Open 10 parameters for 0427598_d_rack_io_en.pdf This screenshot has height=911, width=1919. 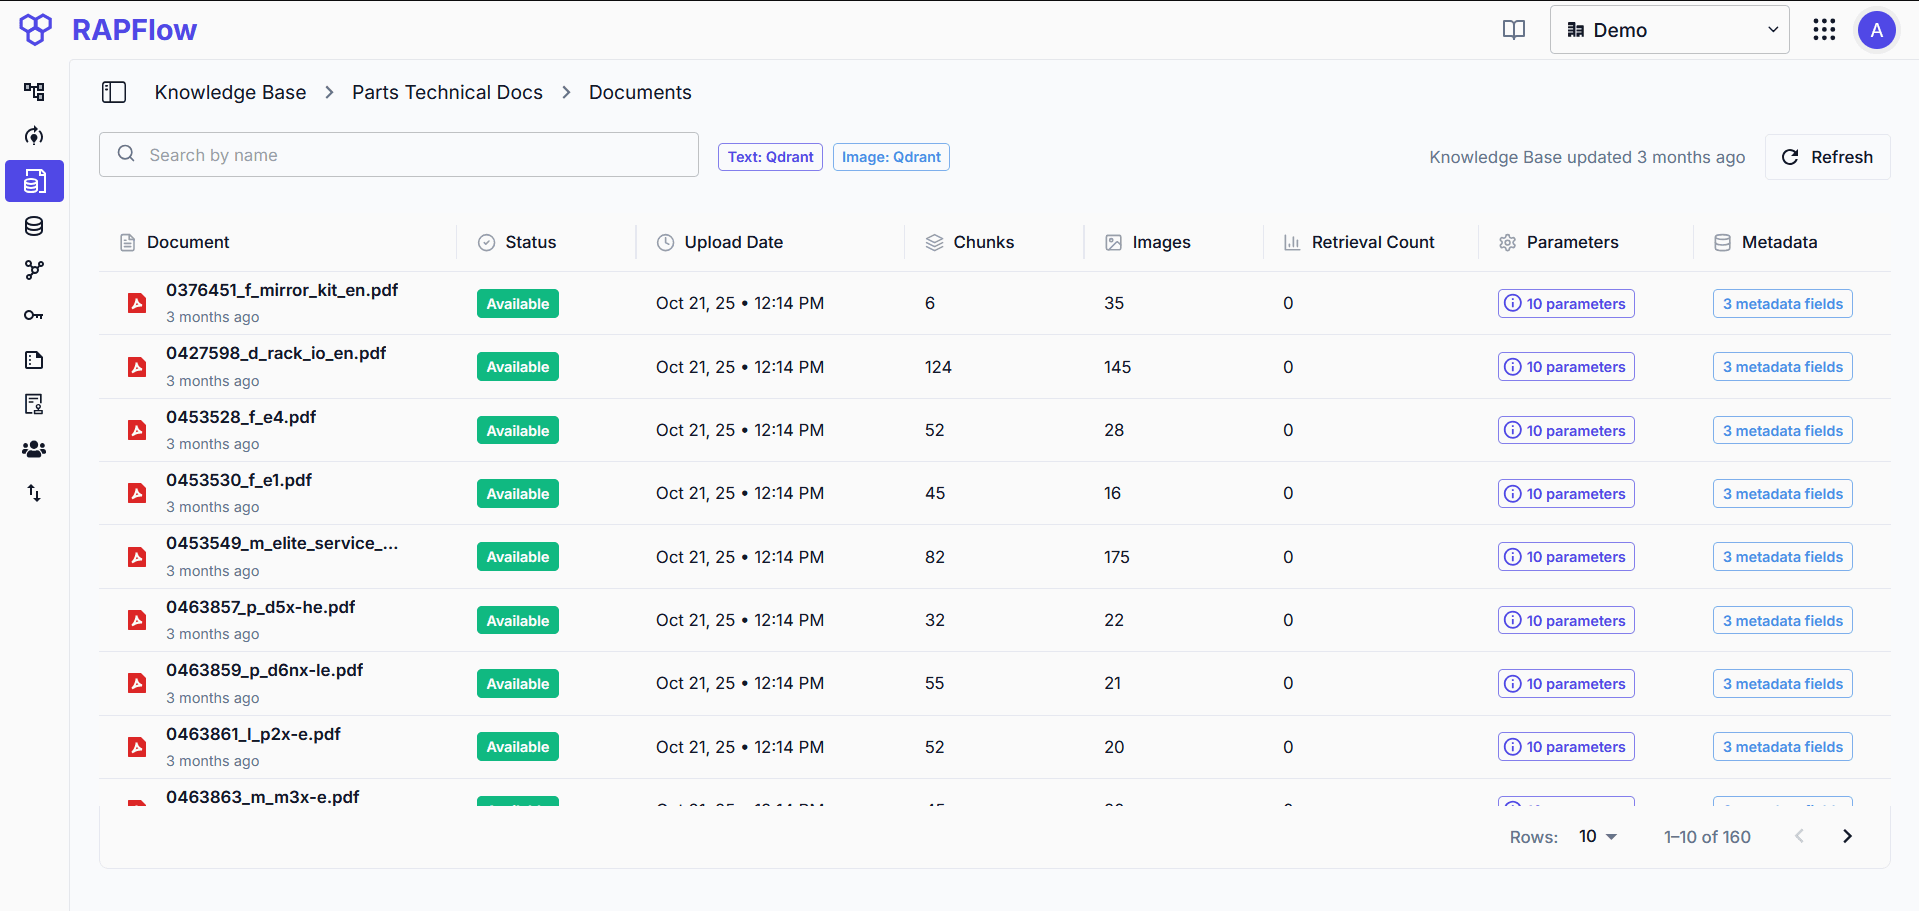coord(1565,367)
